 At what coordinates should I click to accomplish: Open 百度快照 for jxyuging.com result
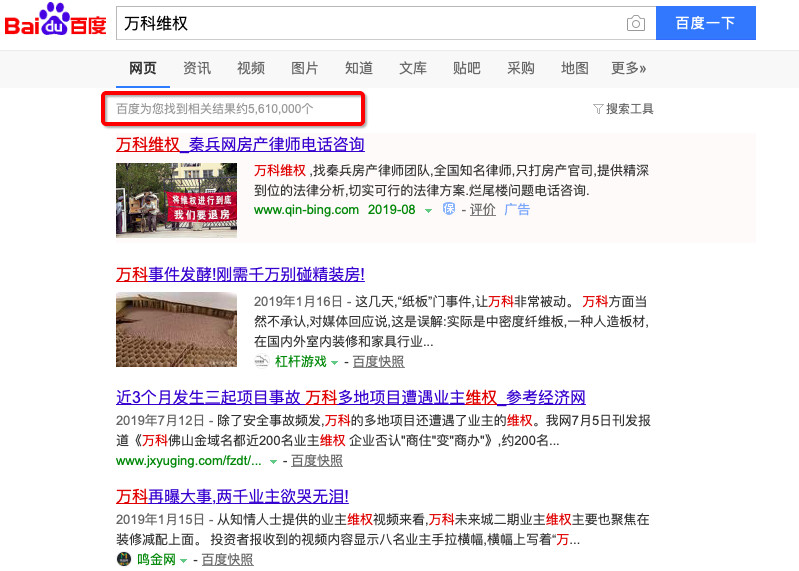pyautogui.click(x=317, y=460)
